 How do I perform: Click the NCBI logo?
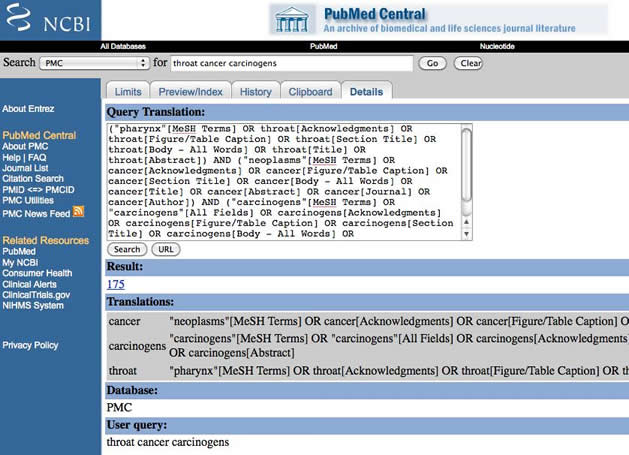coord(49,18)
